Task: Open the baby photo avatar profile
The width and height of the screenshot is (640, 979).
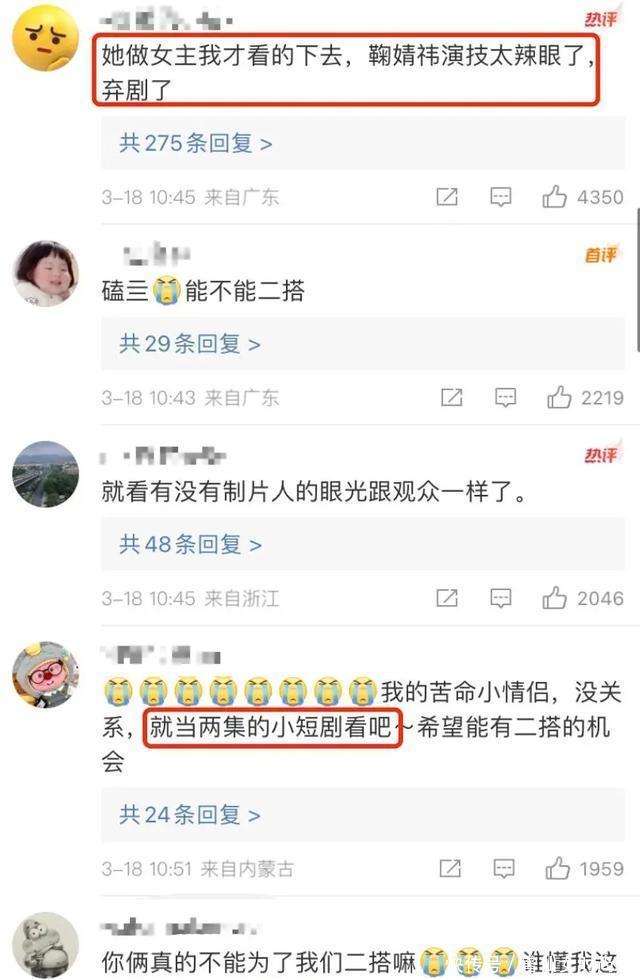Action: pos(46,273)
